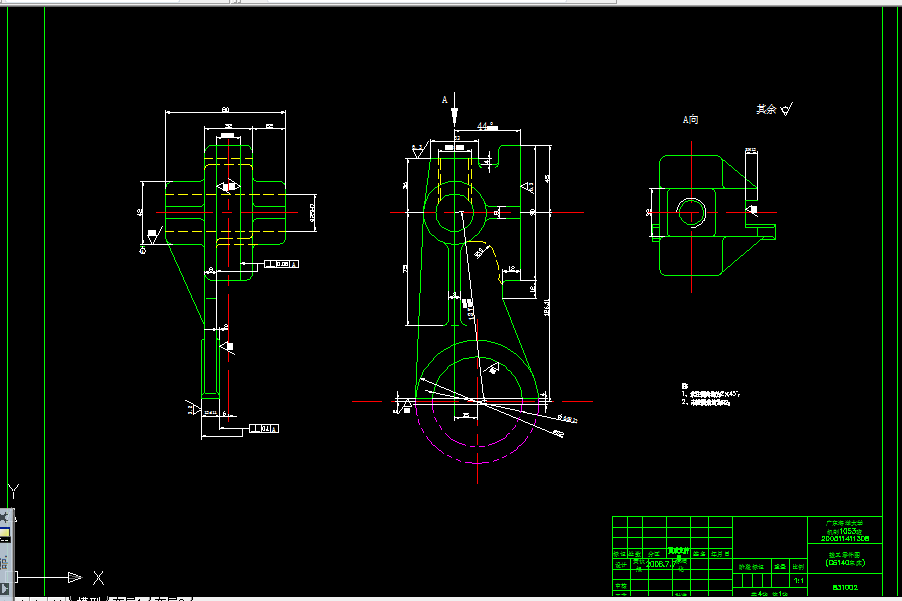
Task: Select the 186.41 vertical dimension
Action: (546, 307)
